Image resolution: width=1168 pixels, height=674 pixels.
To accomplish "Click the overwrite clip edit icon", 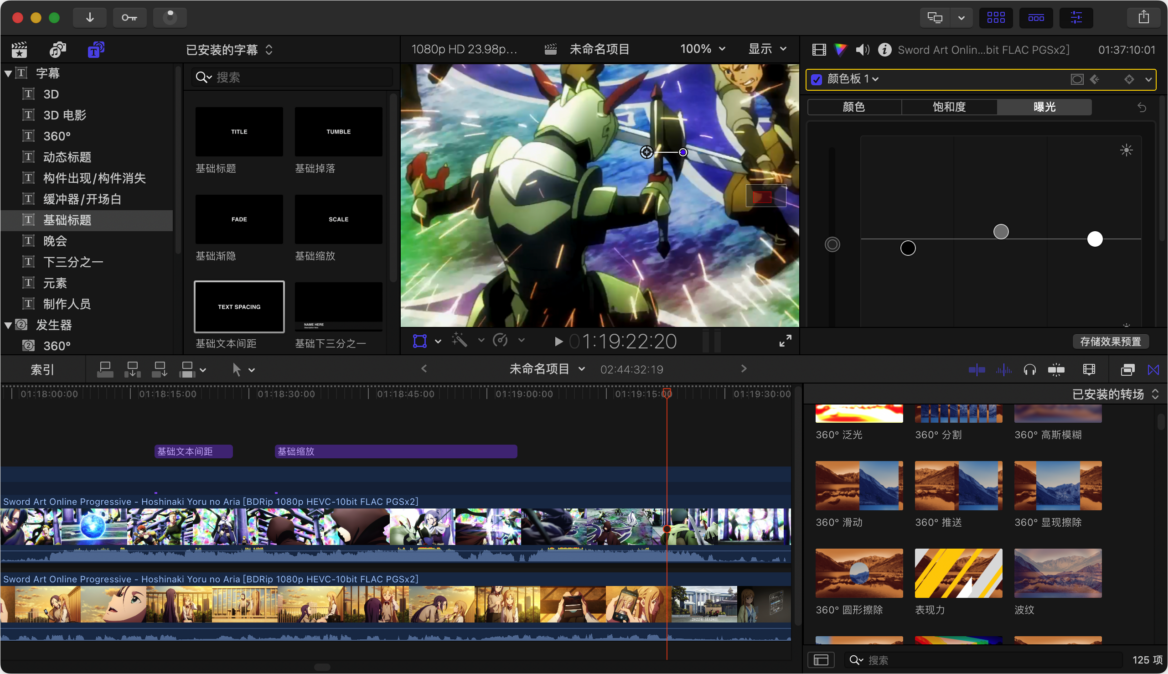I will [x=187, y=369].
